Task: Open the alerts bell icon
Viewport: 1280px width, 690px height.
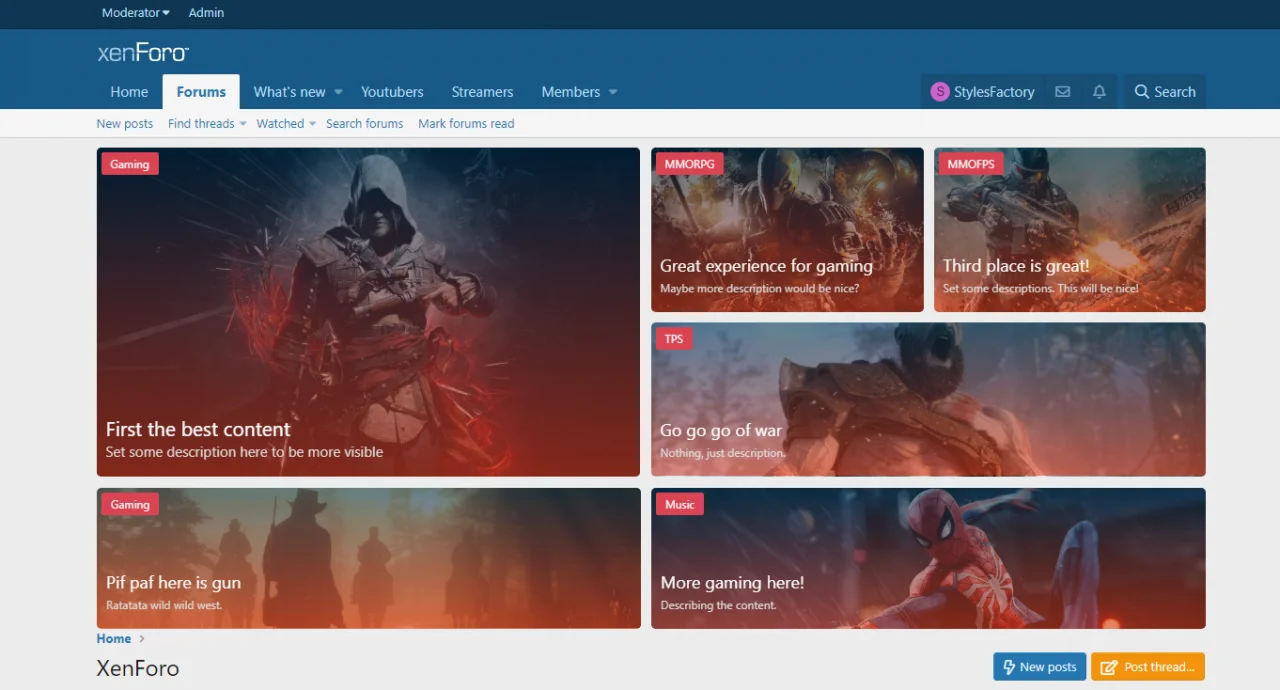Action: [x=1099, y=92]
